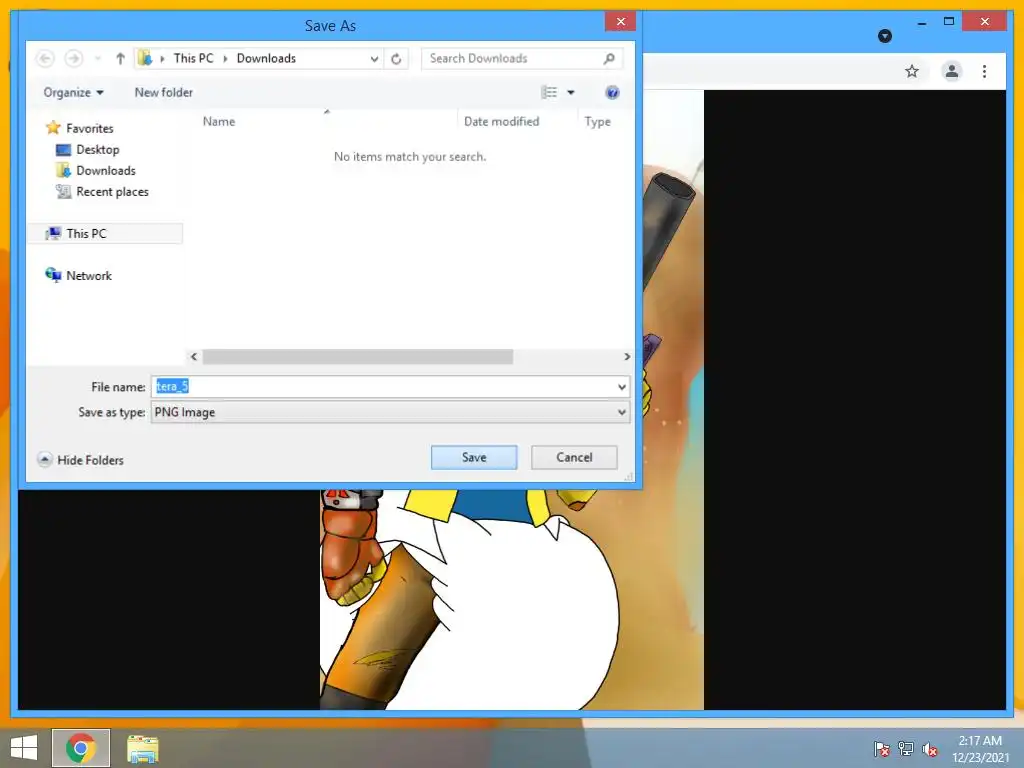Collapse the pane with Hide Folders
This screenshot has width=1024, height=768.
tap(81, 460)
